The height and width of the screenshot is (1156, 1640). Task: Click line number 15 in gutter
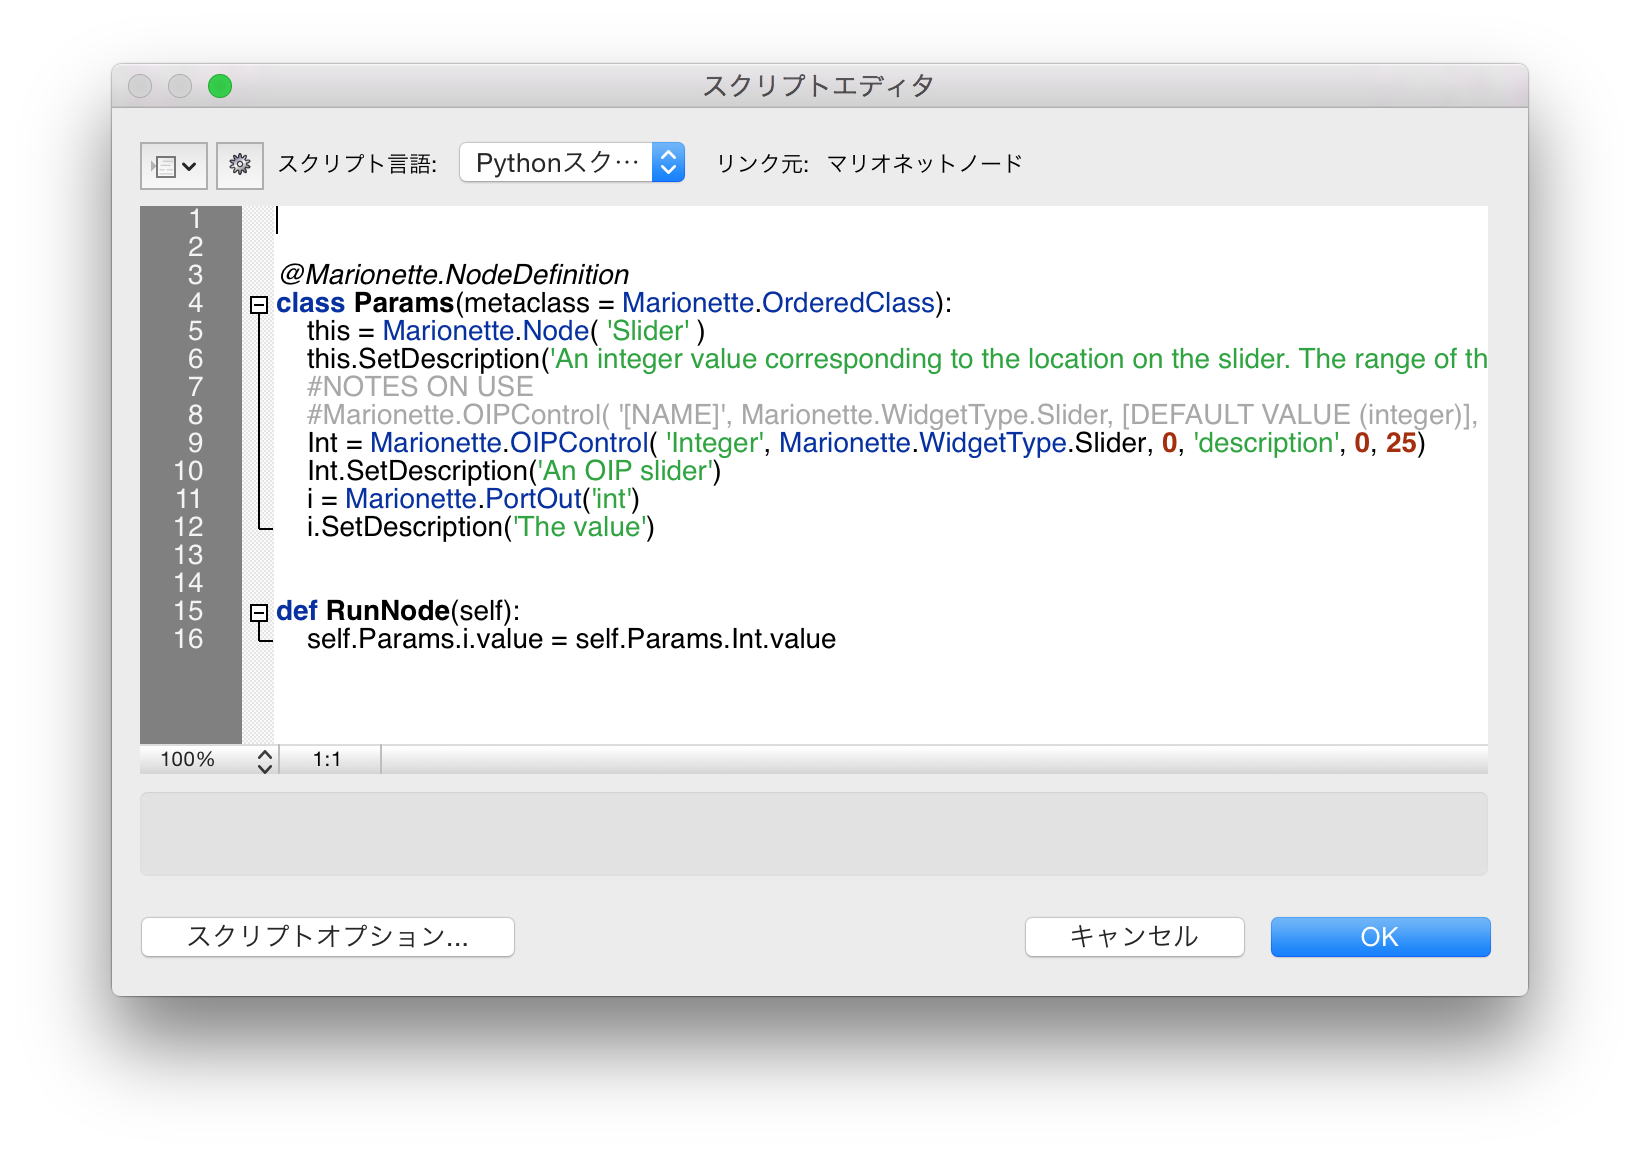click(188, 611)
